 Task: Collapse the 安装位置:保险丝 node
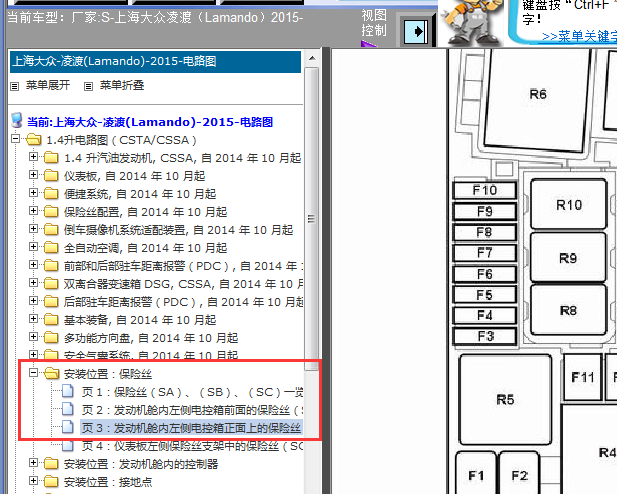[33, 372]
